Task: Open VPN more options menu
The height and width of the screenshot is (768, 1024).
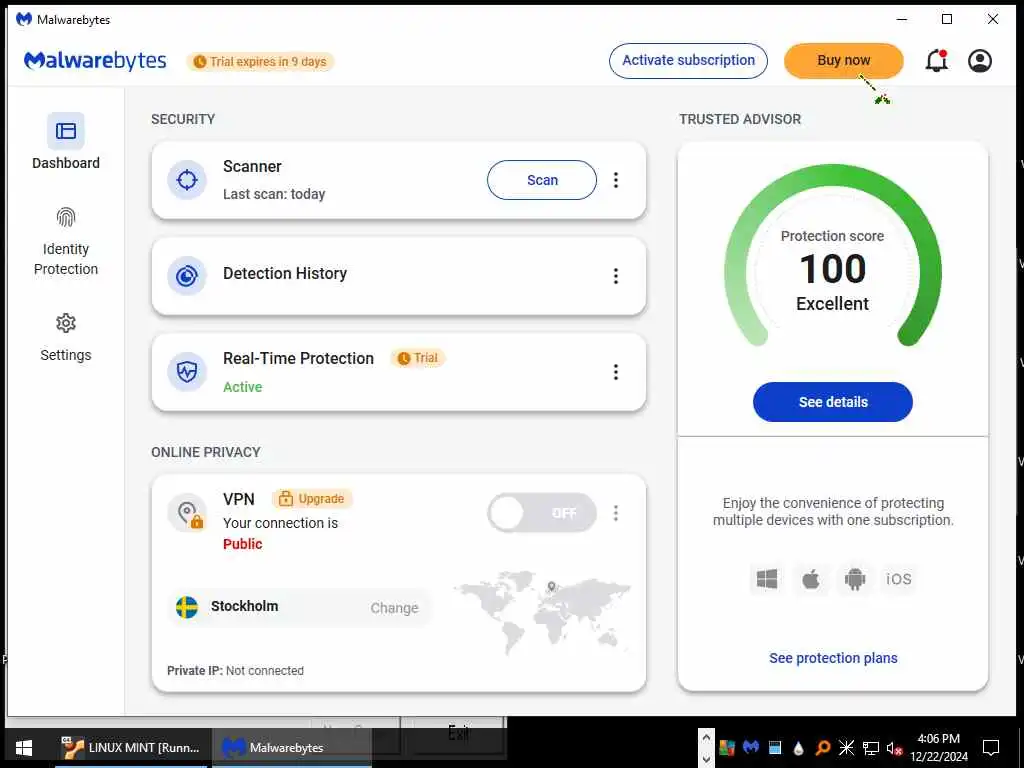Action: pos(616,513)
